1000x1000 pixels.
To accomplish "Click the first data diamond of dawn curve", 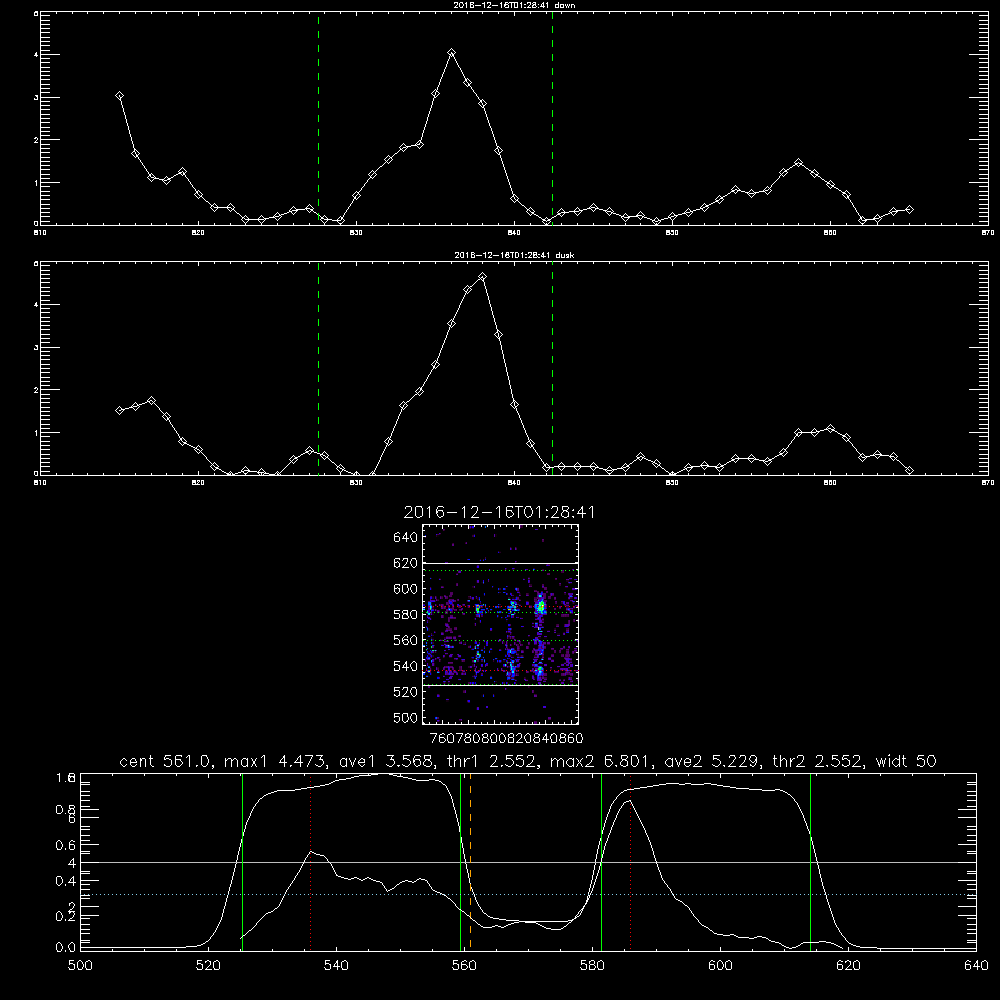I will coord(119,96).
